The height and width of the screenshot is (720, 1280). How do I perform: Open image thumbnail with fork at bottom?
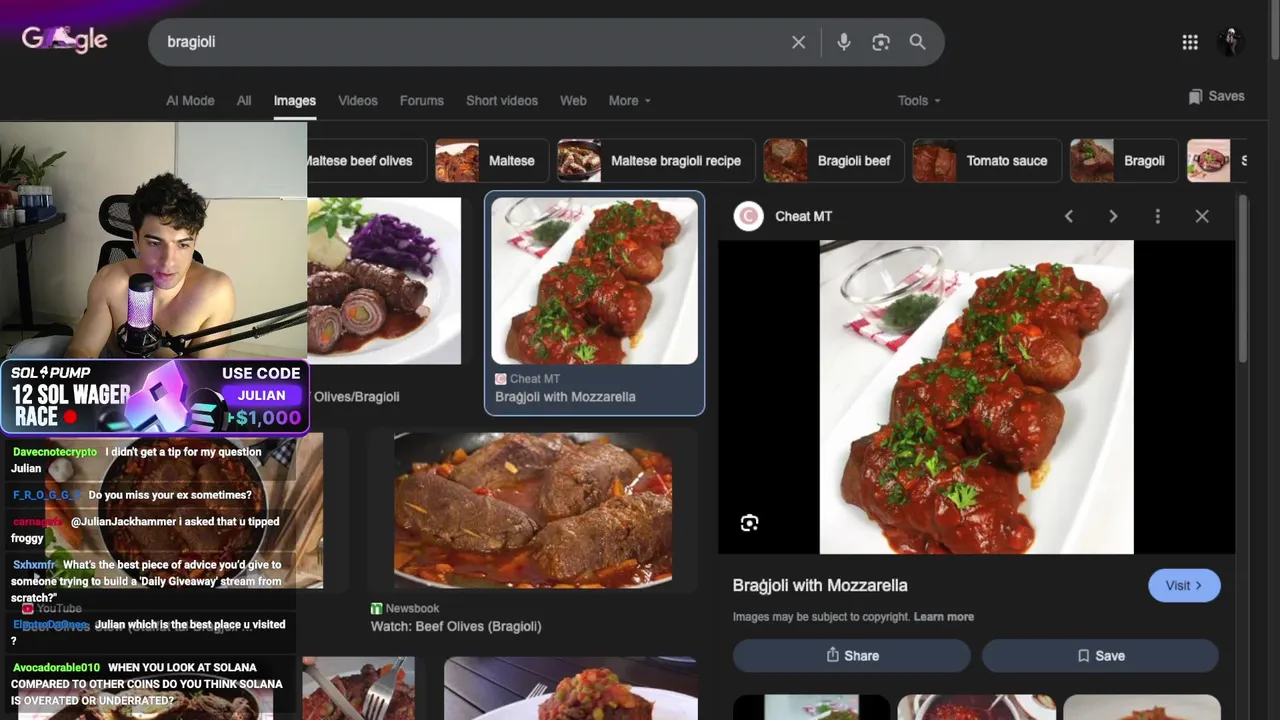click(358, 688)
